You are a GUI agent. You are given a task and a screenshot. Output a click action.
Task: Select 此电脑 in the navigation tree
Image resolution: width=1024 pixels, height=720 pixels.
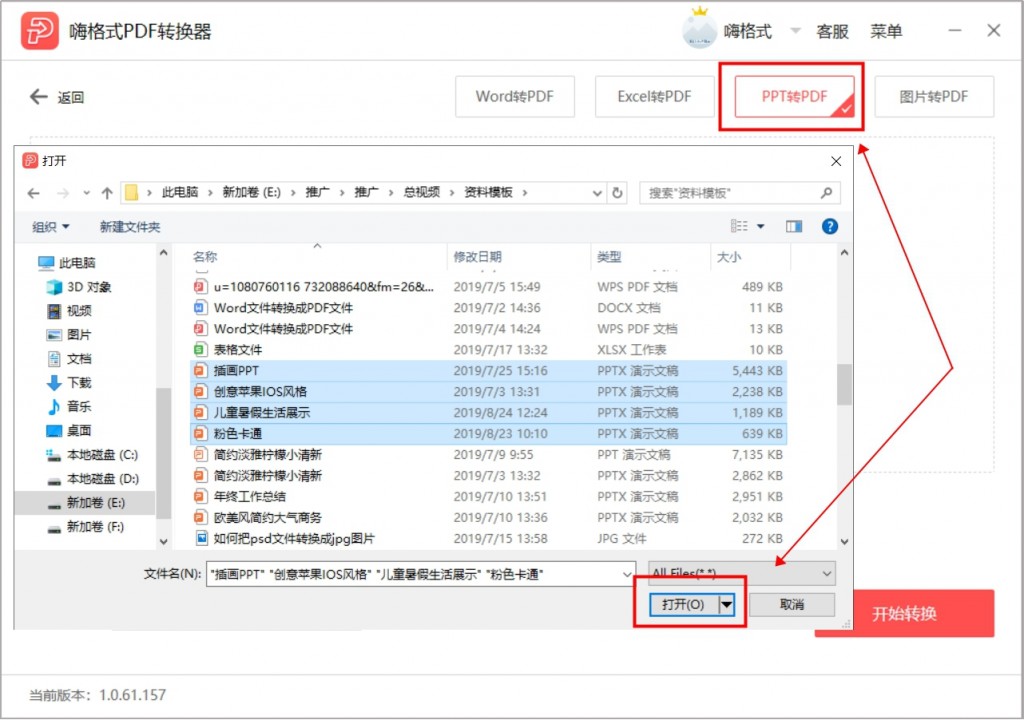click(67, 263)
